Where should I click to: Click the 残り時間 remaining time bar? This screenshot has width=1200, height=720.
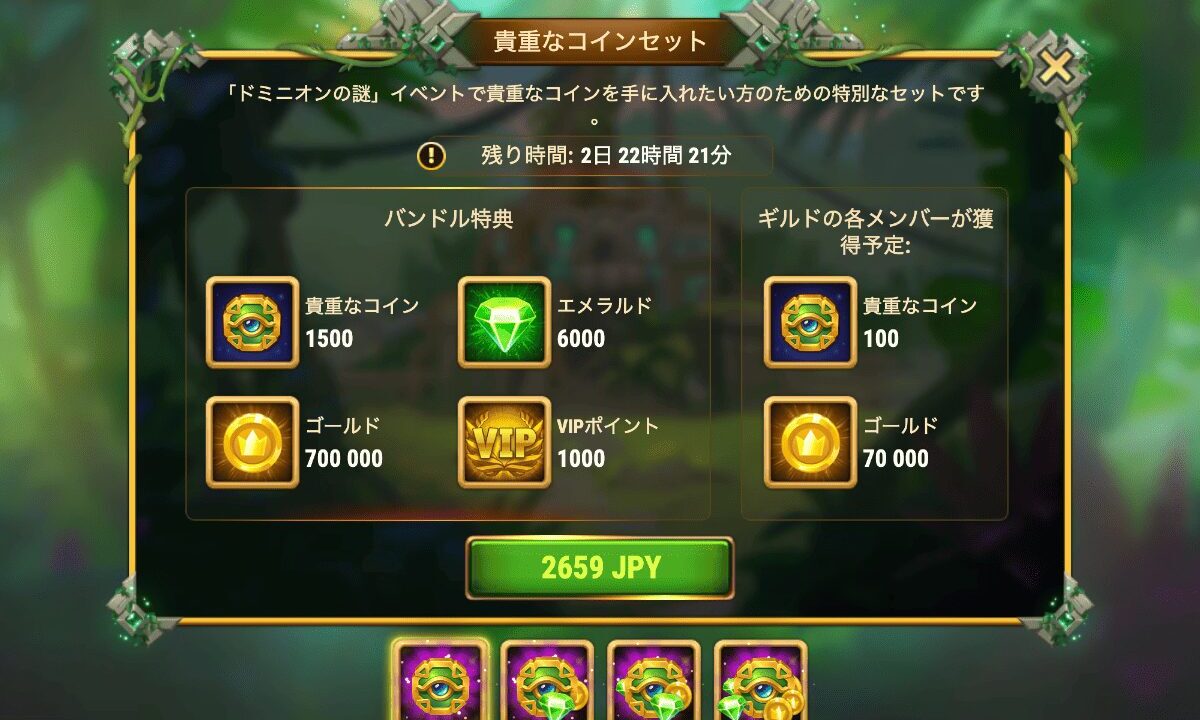(x=594, y=156)
